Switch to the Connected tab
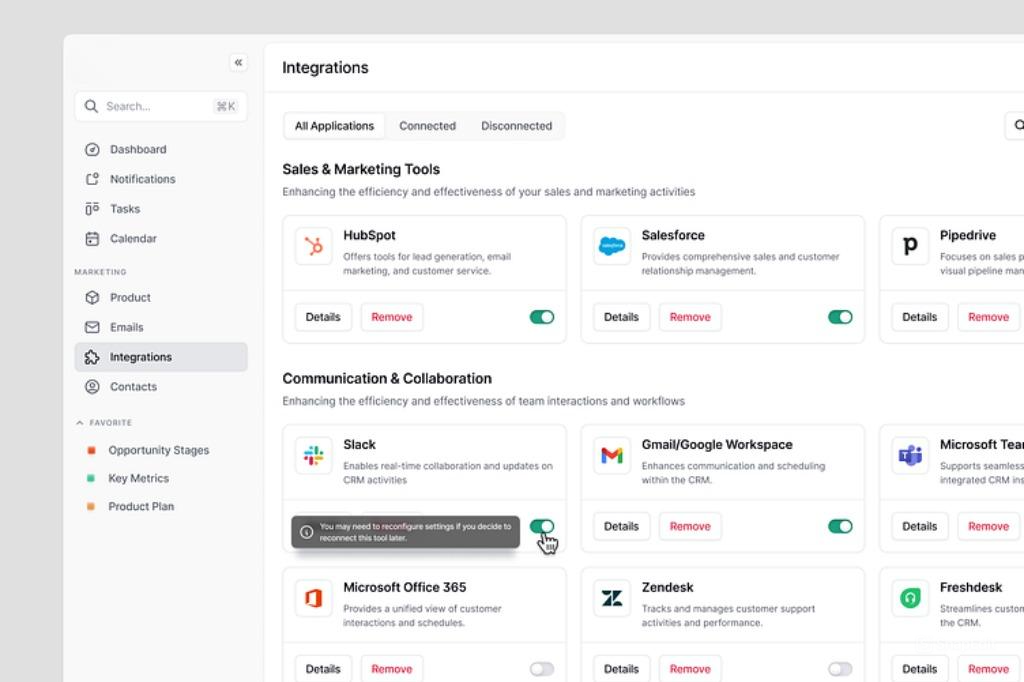This screenshot has height=682, width=1024. (x=427, y=126)
